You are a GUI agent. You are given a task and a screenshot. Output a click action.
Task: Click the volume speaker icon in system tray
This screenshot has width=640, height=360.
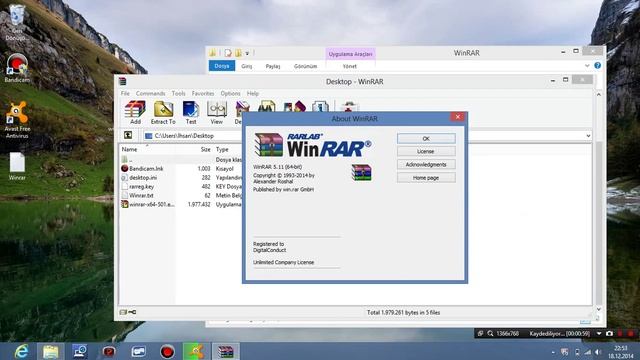[x=598, y=352]
